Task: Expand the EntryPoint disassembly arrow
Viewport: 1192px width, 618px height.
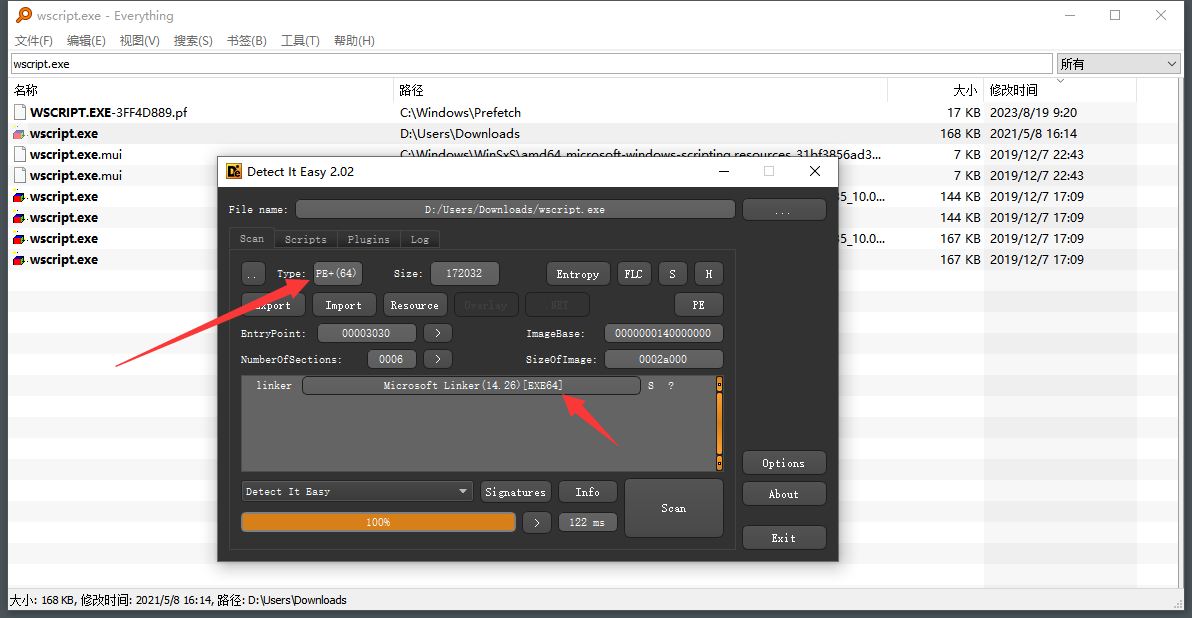Action: click(x=437, y=332)
